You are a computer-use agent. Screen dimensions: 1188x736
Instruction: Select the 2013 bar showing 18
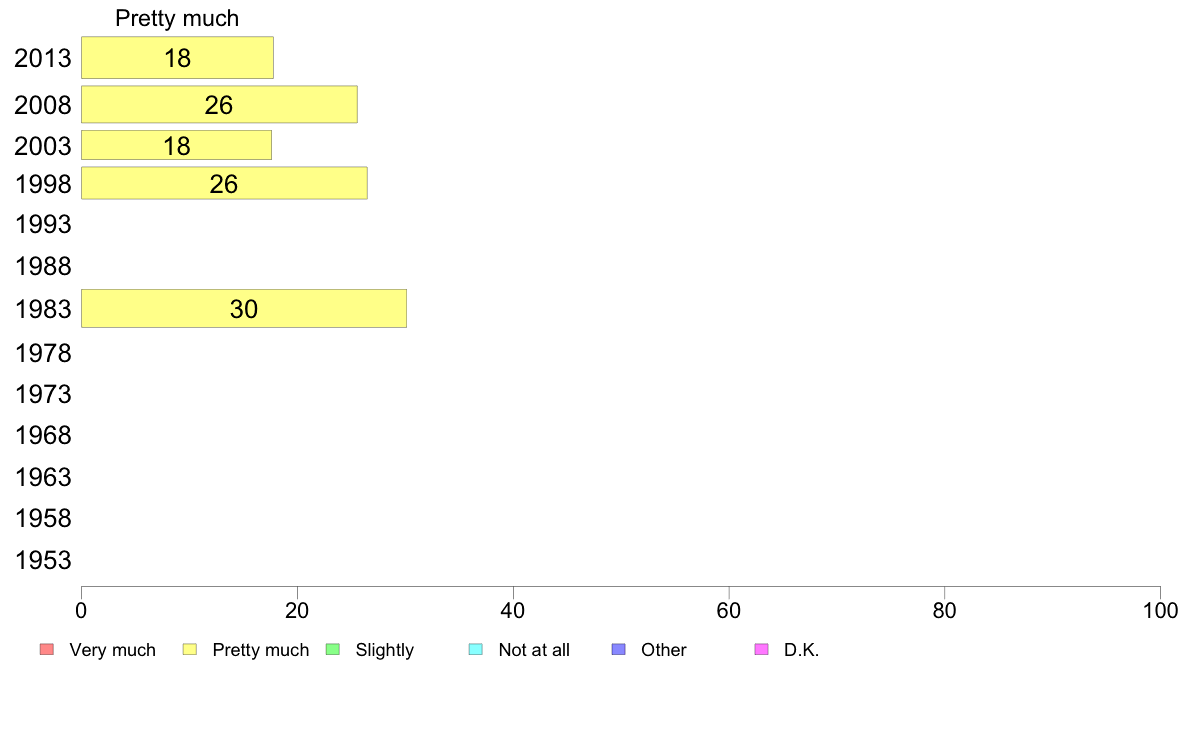click(177, 58)
